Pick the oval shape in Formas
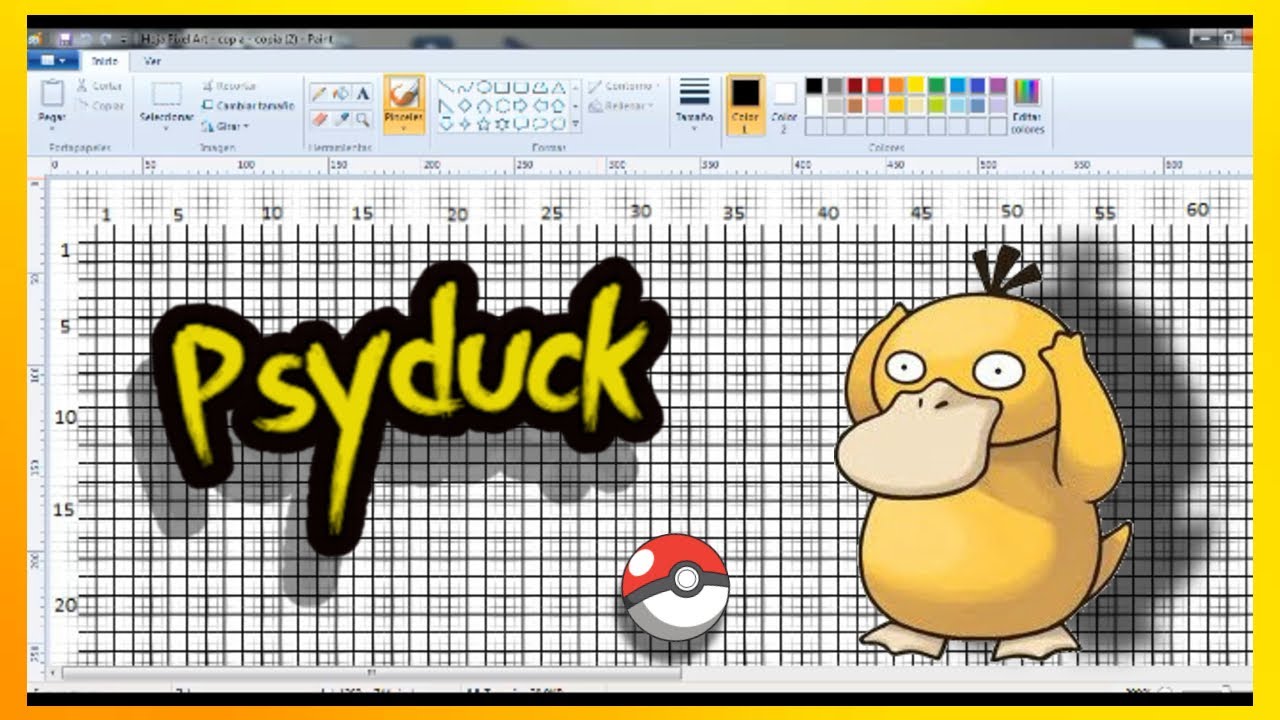Image resolution: width=1280 pixels, height=720 pixels. click(x=482, y=87)
